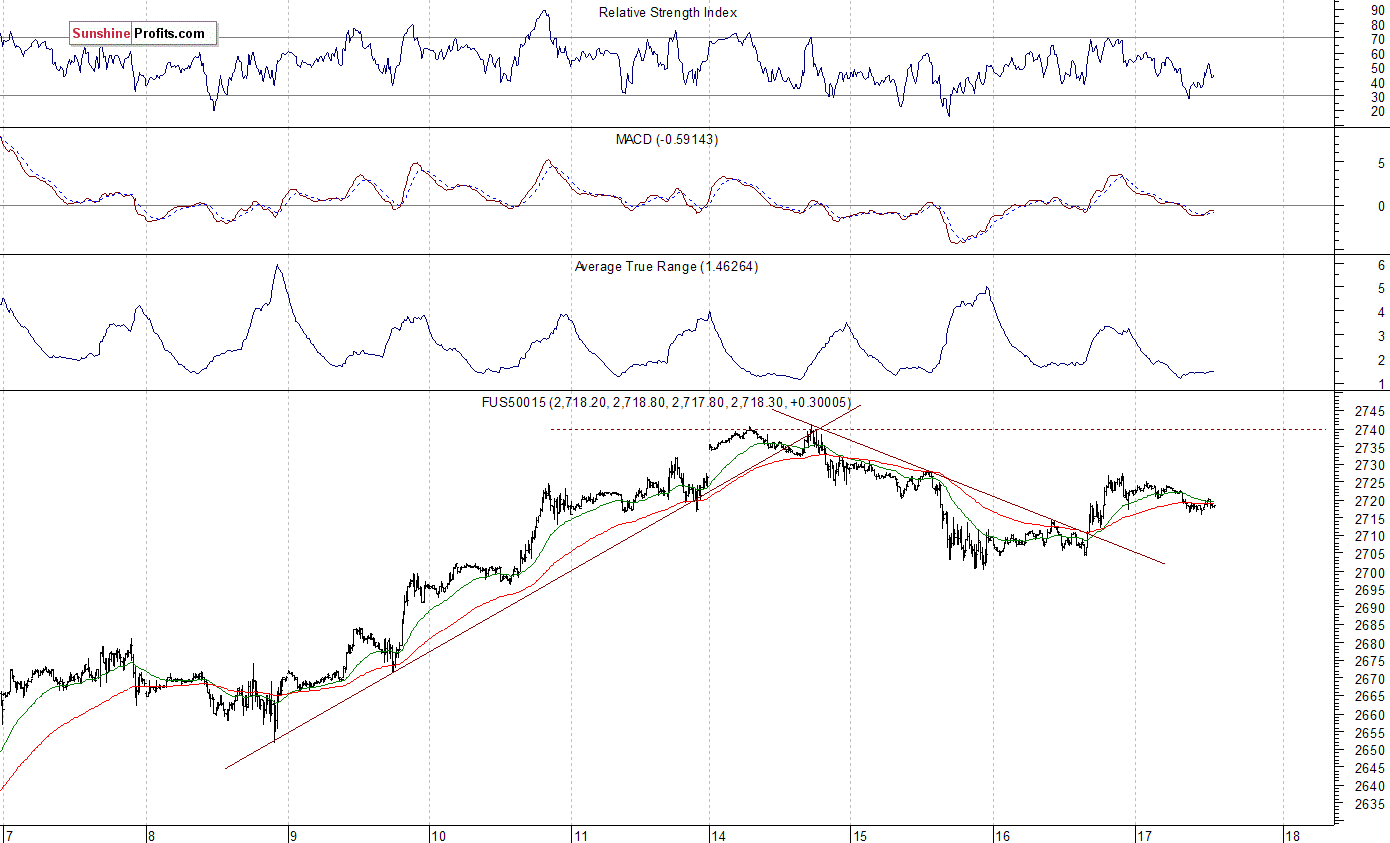
Task: Click the Average True Range axis label 1
Action: coord(1381,384)
